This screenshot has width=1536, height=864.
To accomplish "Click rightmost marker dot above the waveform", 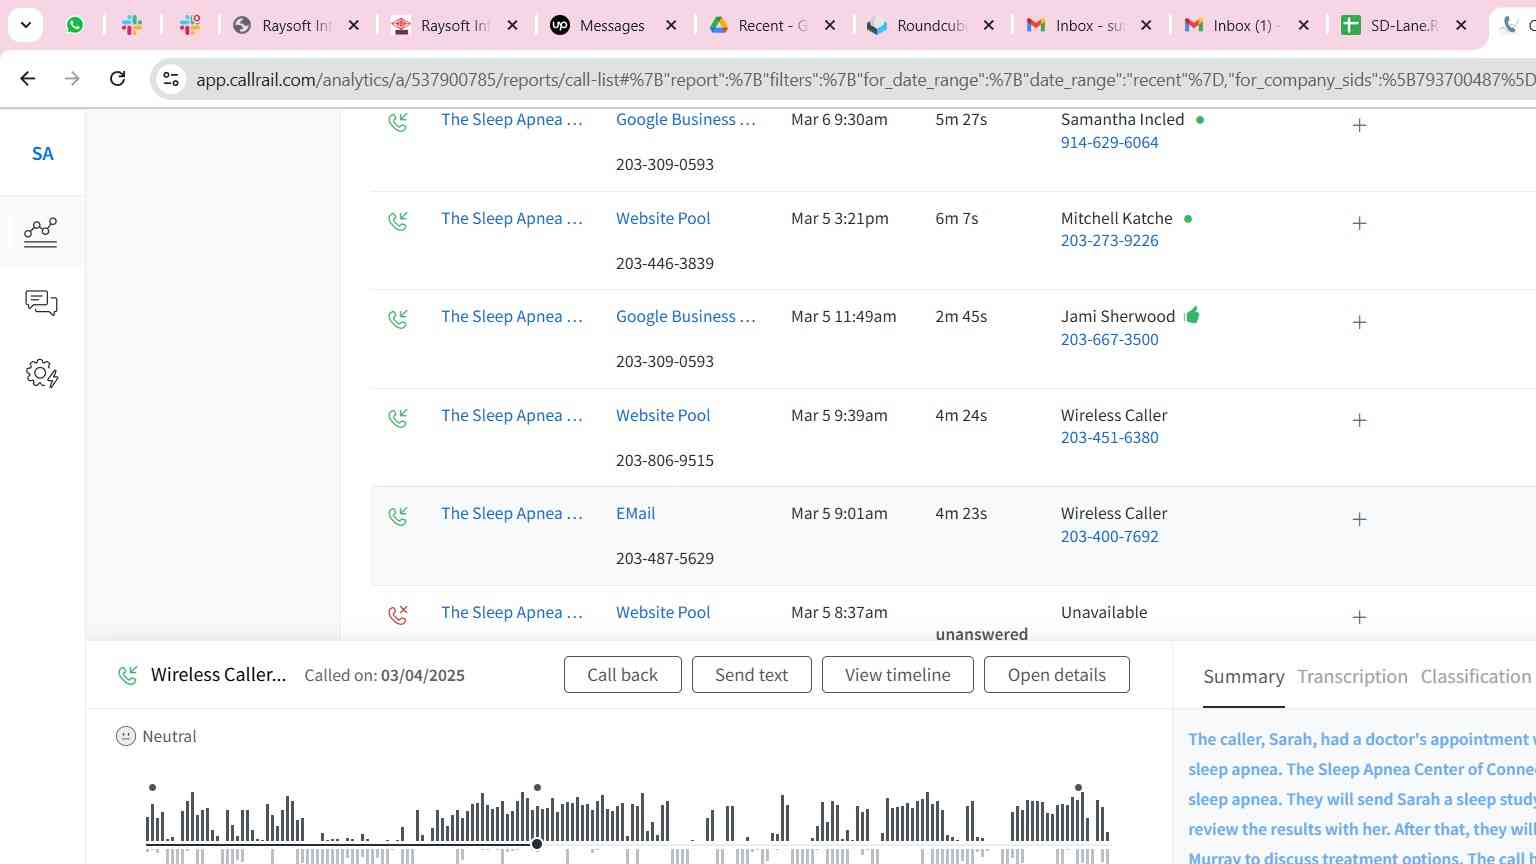I will point(1078,788).
